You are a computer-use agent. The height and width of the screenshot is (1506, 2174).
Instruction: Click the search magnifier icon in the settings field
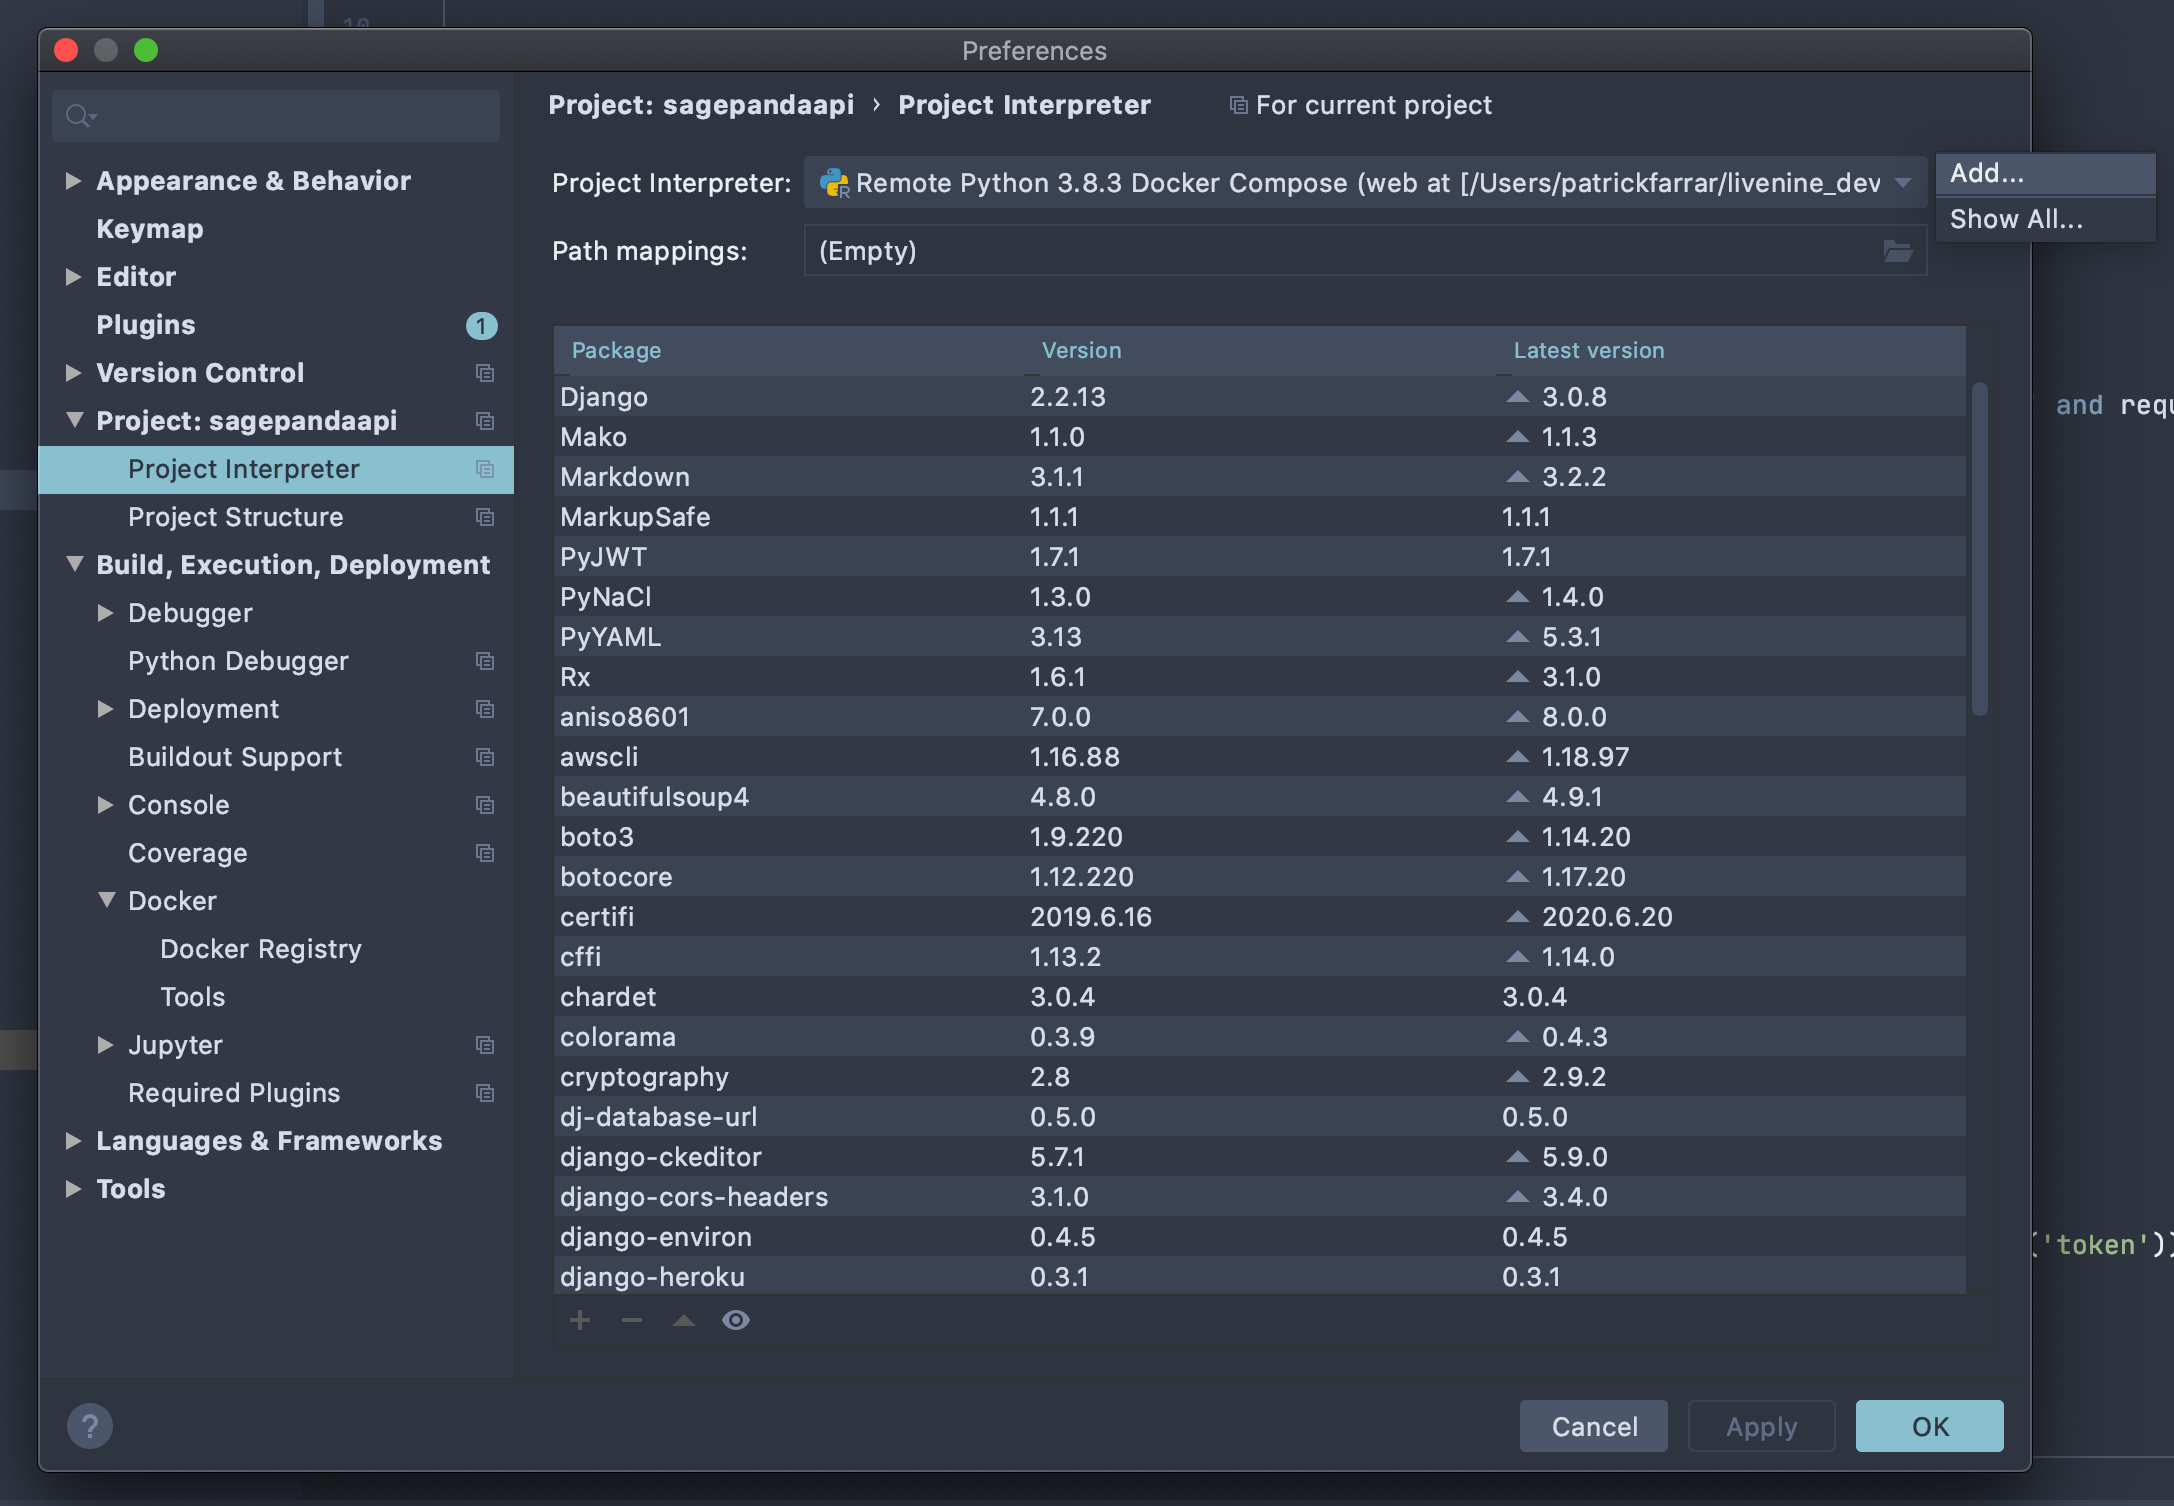(80, 116)
